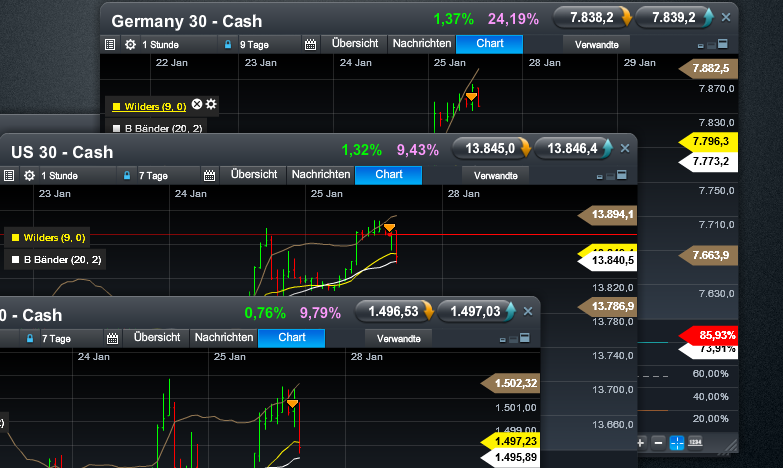Click Verwandte button in 1.496,53 price window
783x468 pixels.
pos(398,338)
